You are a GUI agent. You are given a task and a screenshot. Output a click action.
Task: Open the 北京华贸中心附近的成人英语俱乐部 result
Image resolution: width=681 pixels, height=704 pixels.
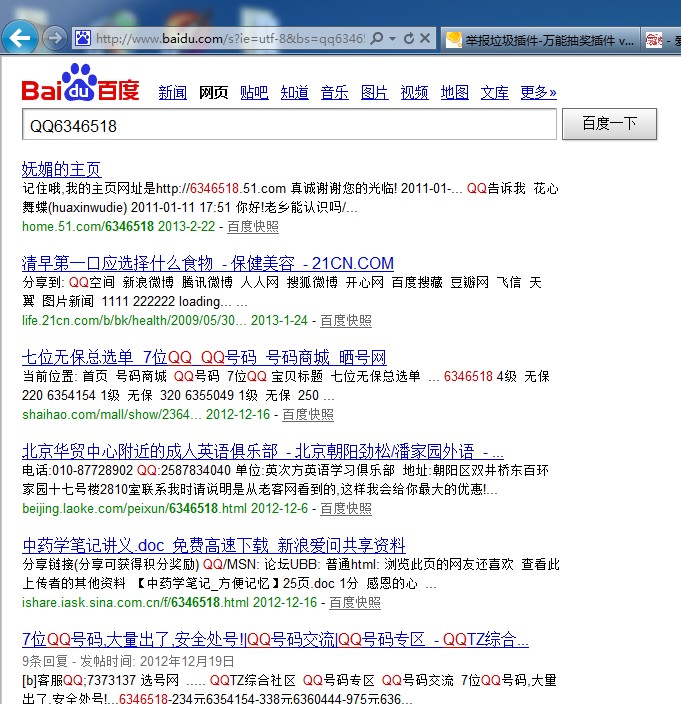coord(263,451)
